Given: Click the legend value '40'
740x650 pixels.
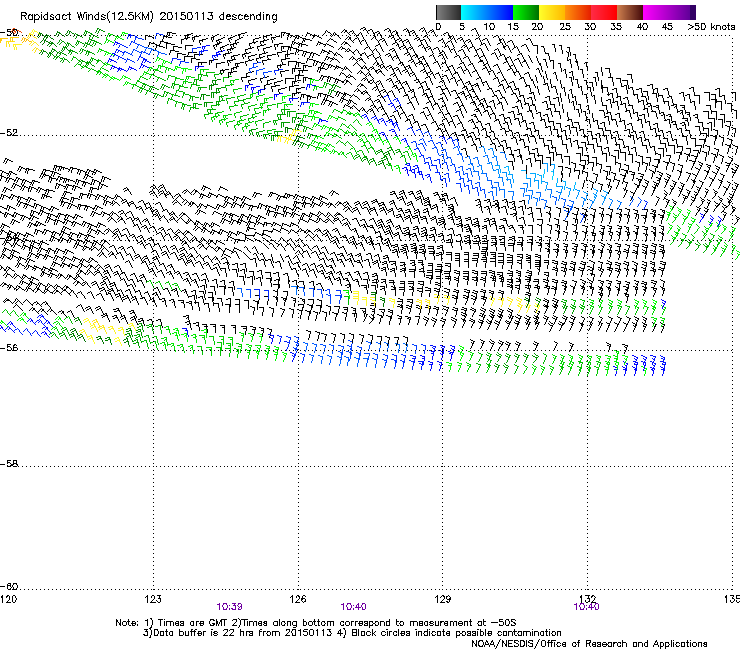Looking at the screenshot, I should click(642, 27).
